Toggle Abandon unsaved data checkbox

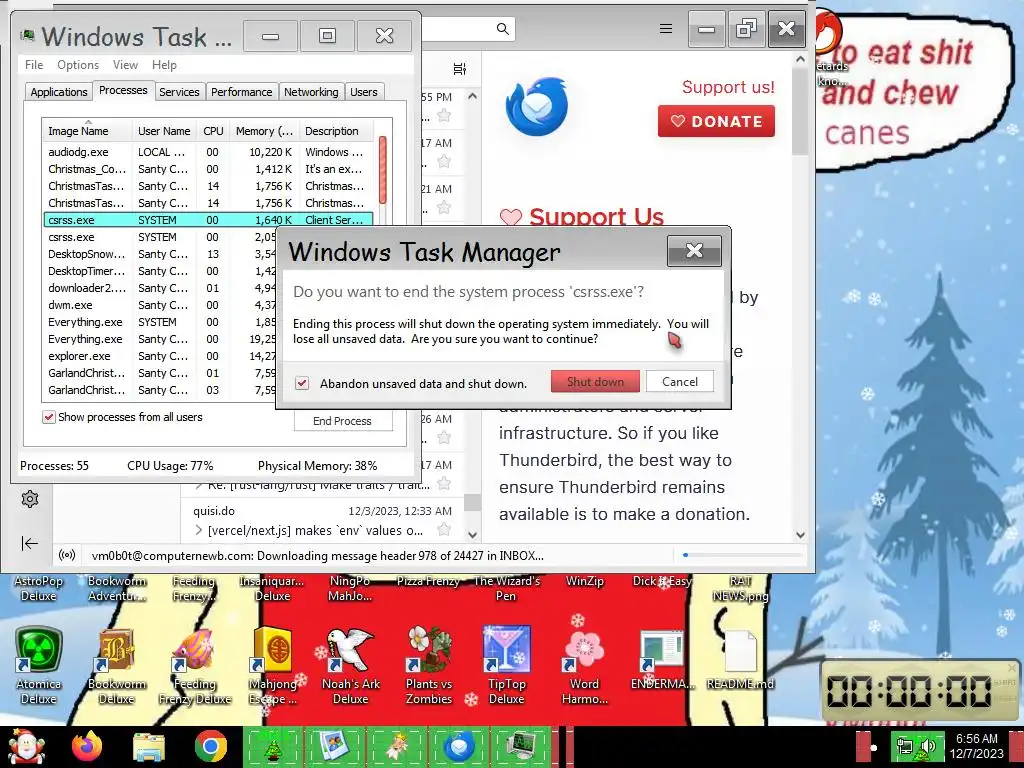point(302,383)
